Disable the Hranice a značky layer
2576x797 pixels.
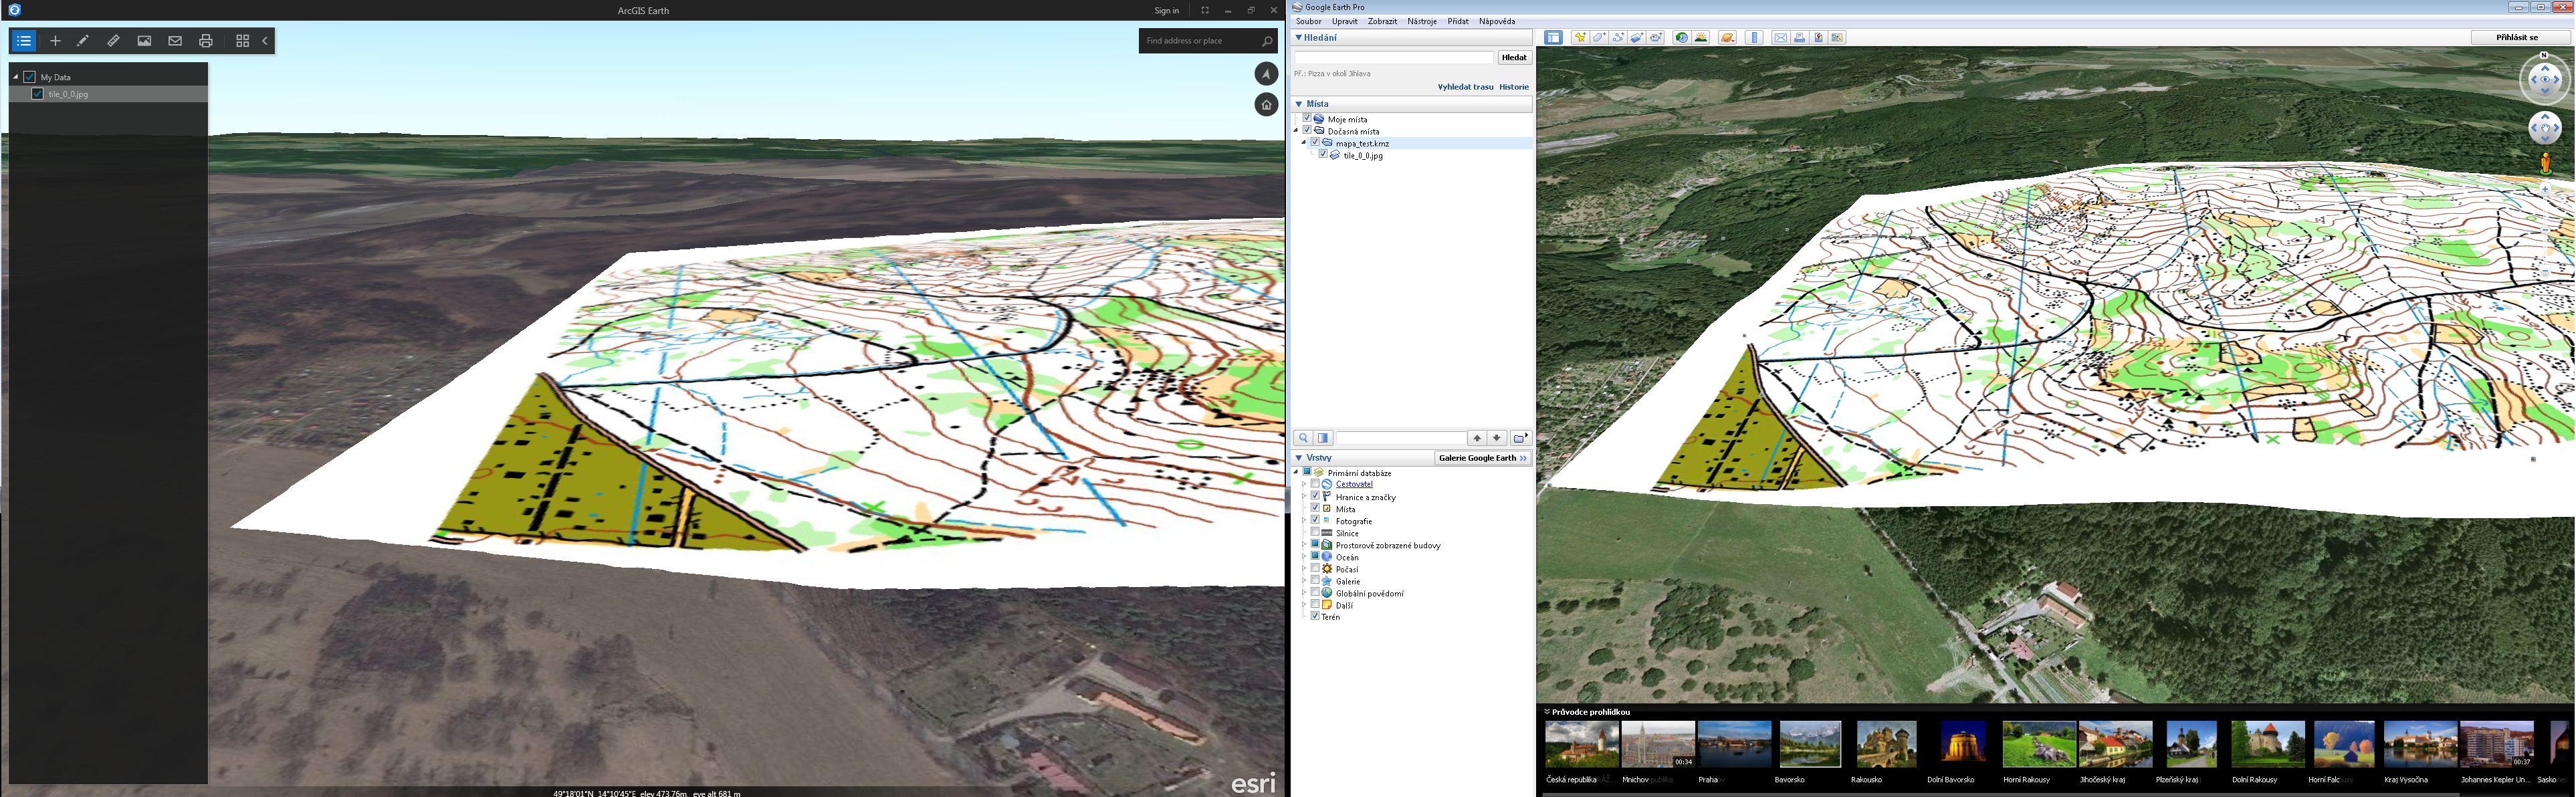tap(1315, 496)
